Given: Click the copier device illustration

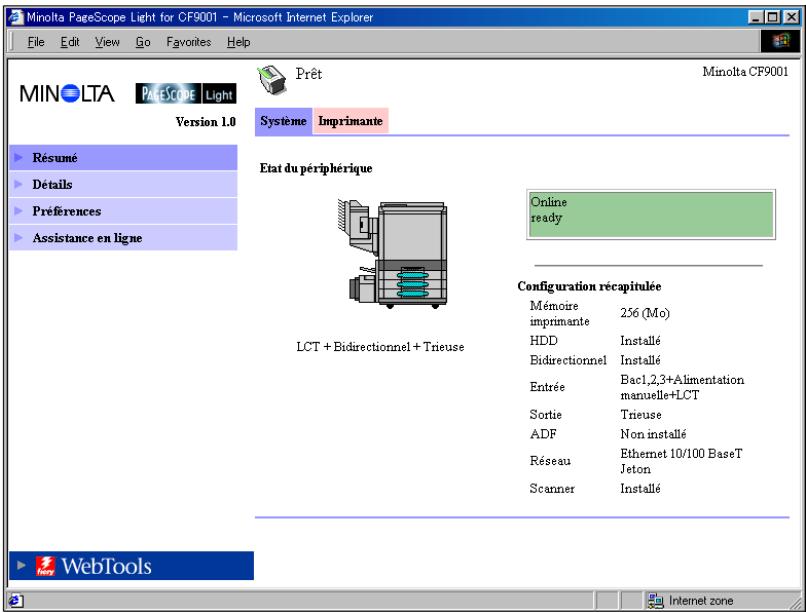Looking at the screenshot, I should click(392, 254).
